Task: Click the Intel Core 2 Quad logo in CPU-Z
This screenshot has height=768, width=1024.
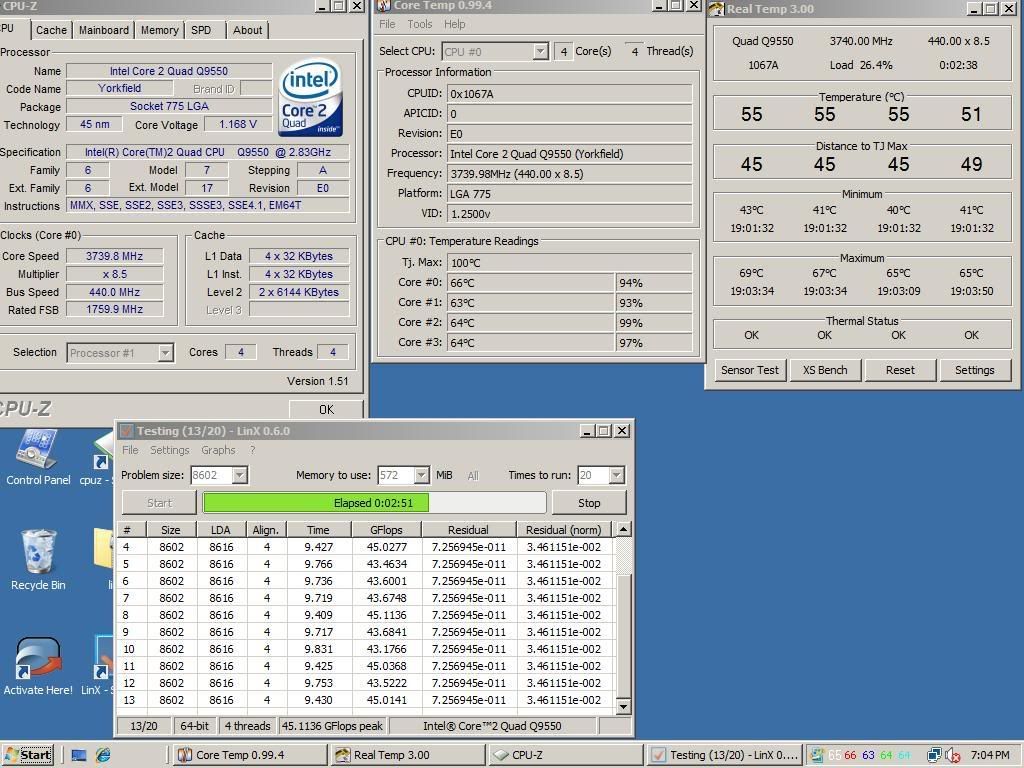Action: tap(311, 97)
